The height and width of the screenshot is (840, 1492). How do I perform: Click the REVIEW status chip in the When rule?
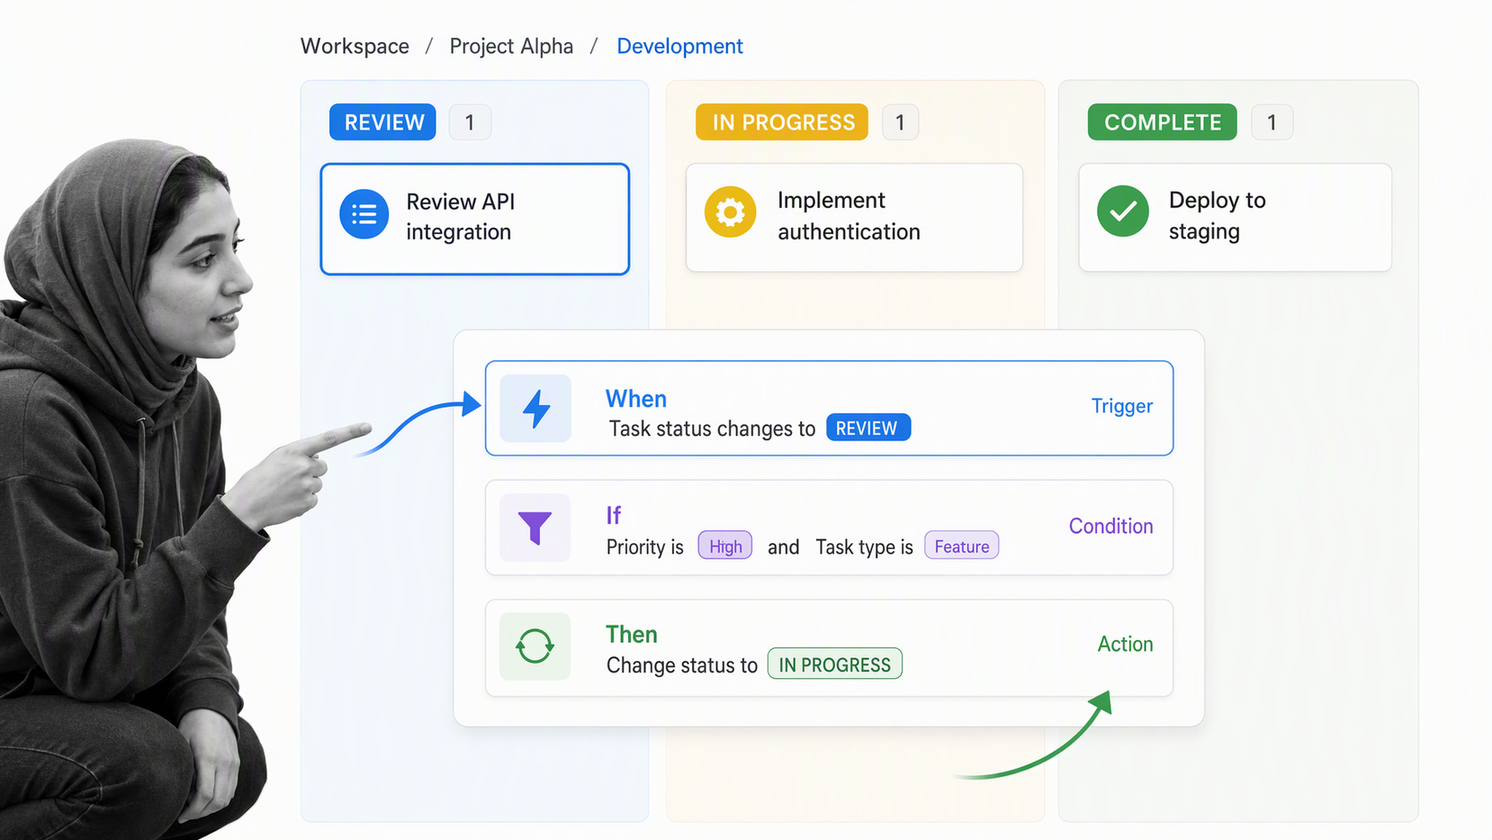[x=868, y=428]
